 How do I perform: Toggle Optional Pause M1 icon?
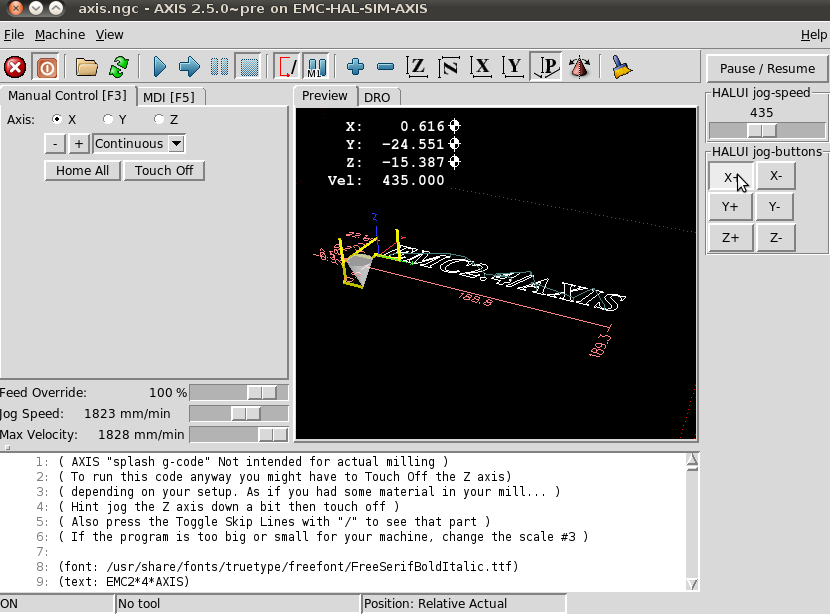317,67
